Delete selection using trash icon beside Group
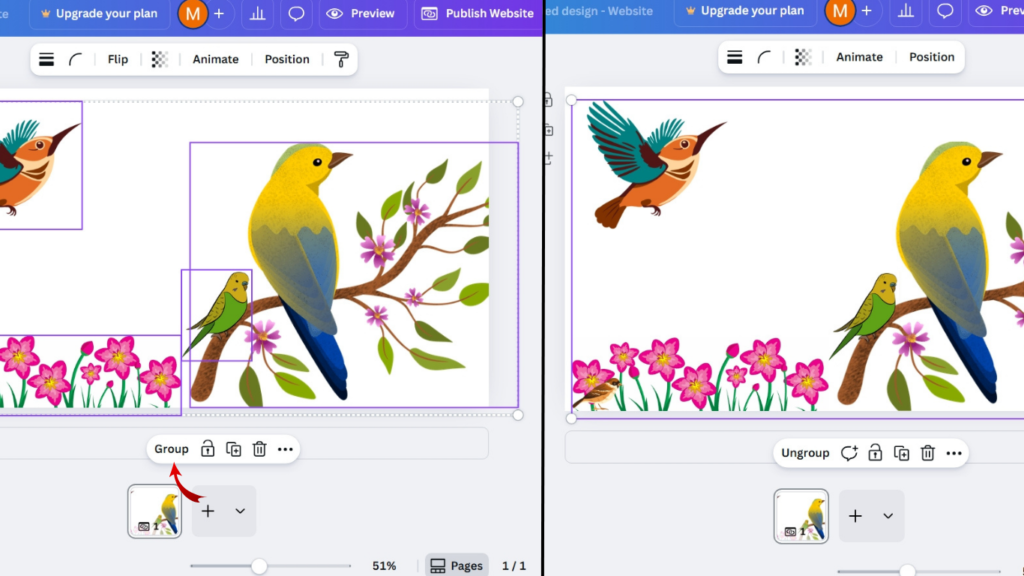This screenshot has height=576, width=1024. click(259, 449)
